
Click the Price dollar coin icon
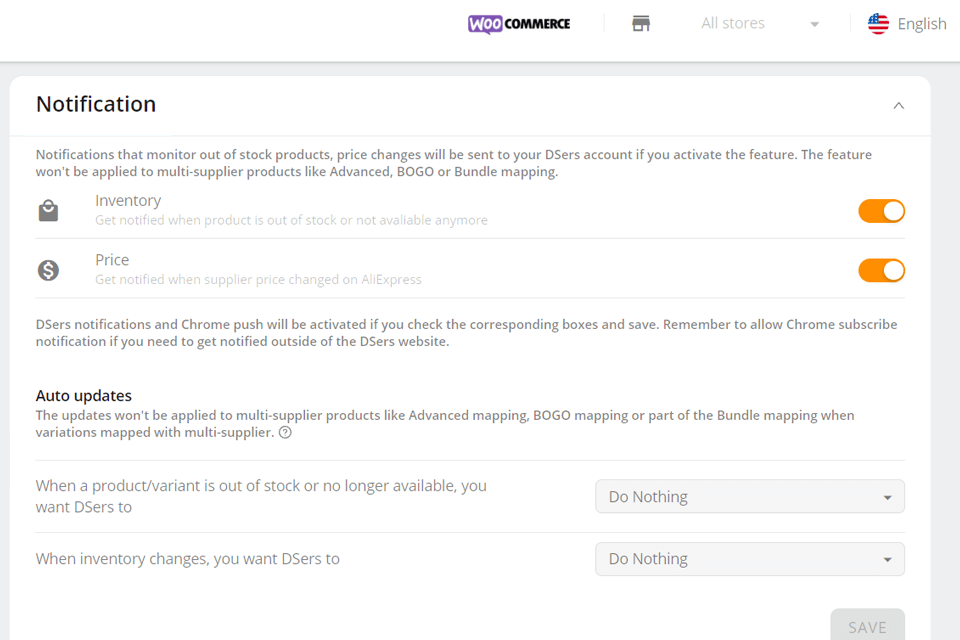[48, 270]
